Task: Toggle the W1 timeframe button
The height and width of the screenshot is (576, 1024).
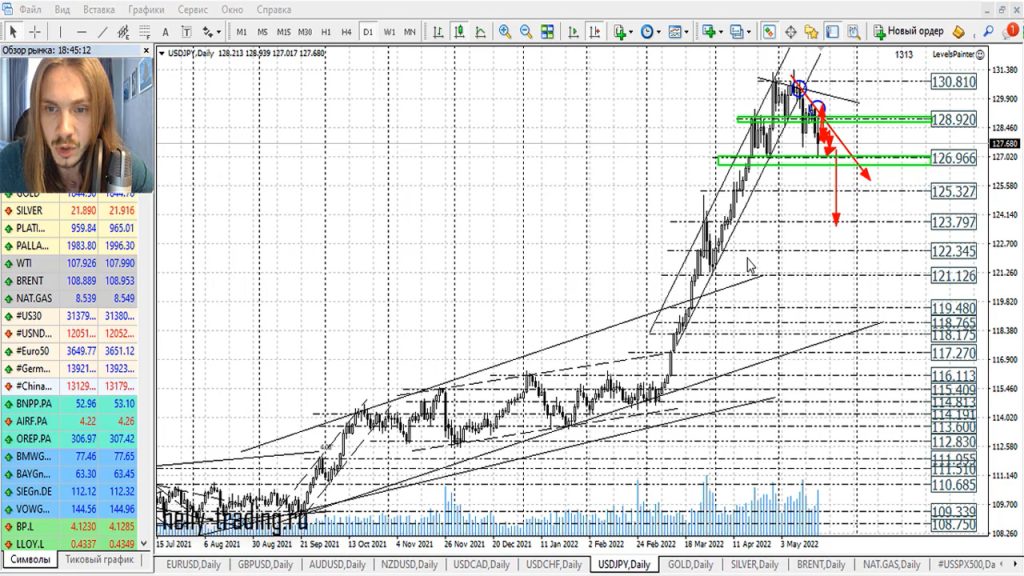Action: click(x=389, y=32)
